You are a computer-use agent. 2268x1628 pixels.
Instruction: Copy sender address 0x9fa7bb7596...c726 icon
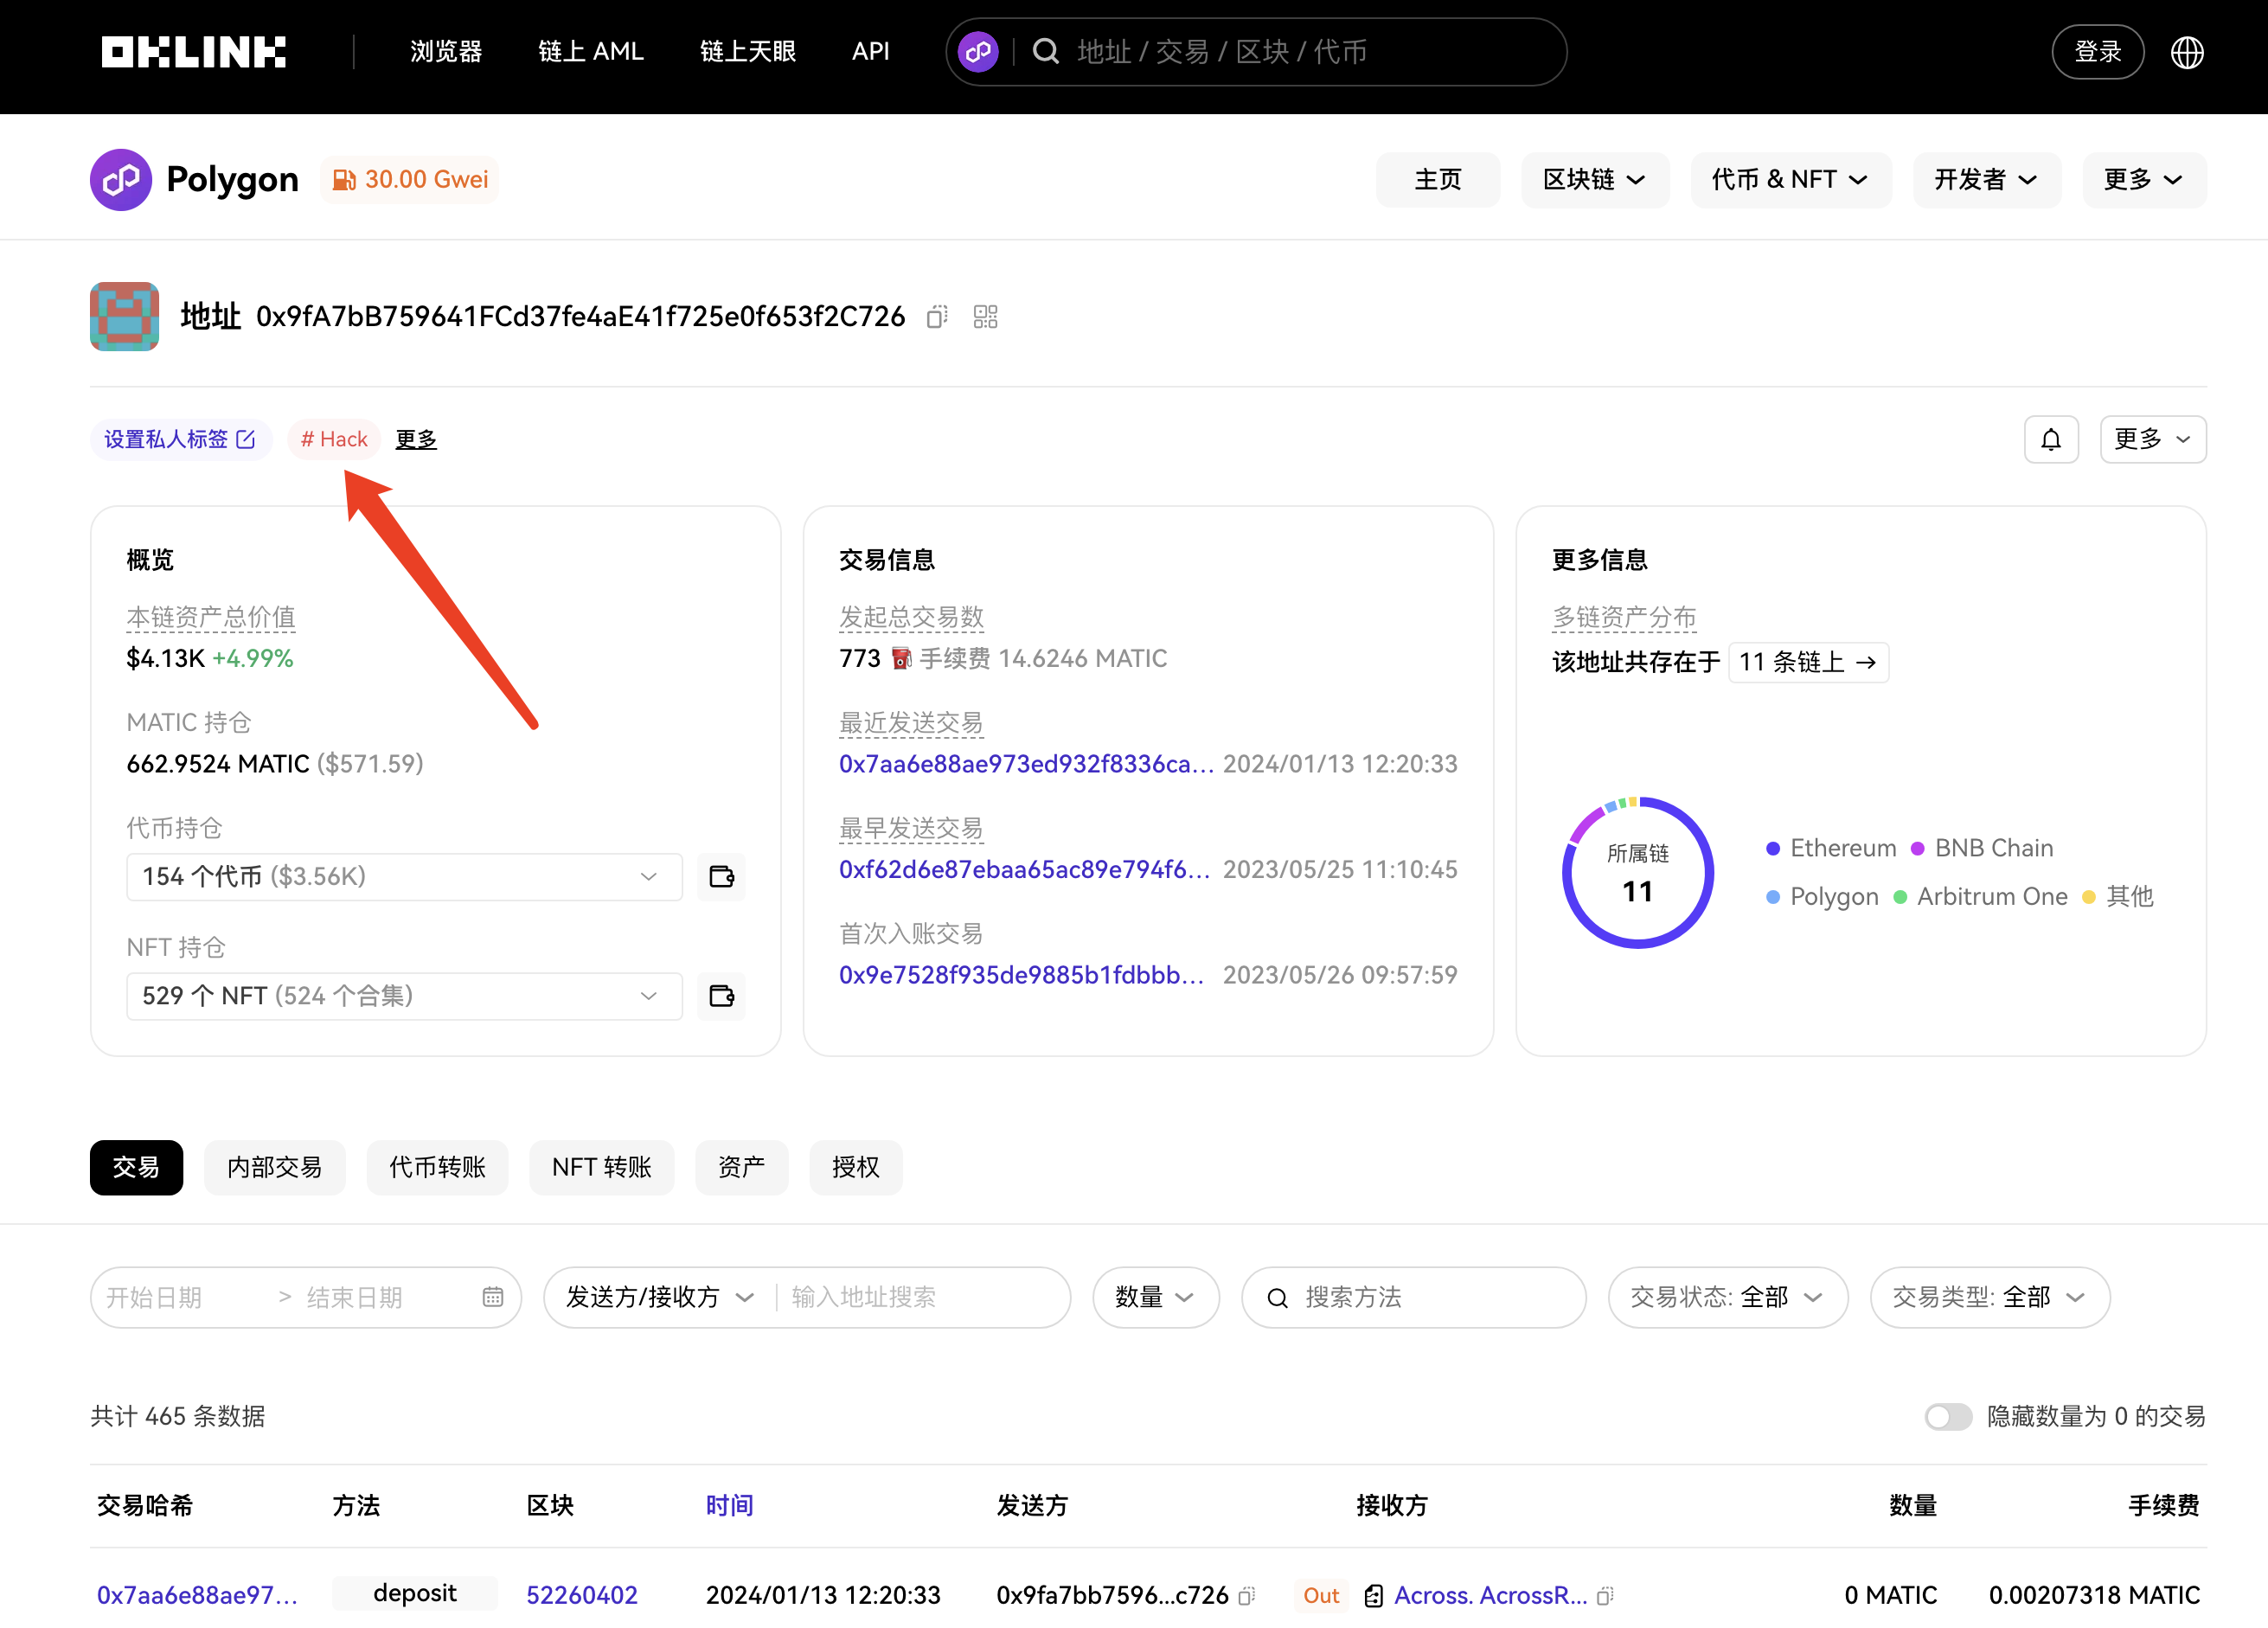click(1246, 1596)
